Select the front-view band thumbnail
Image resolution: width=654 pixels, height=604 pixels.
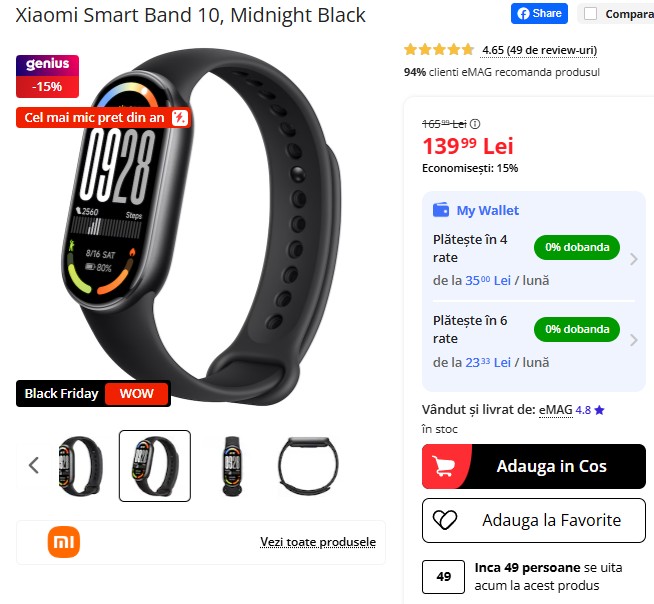pyautogui.click(x=232, y=466)
